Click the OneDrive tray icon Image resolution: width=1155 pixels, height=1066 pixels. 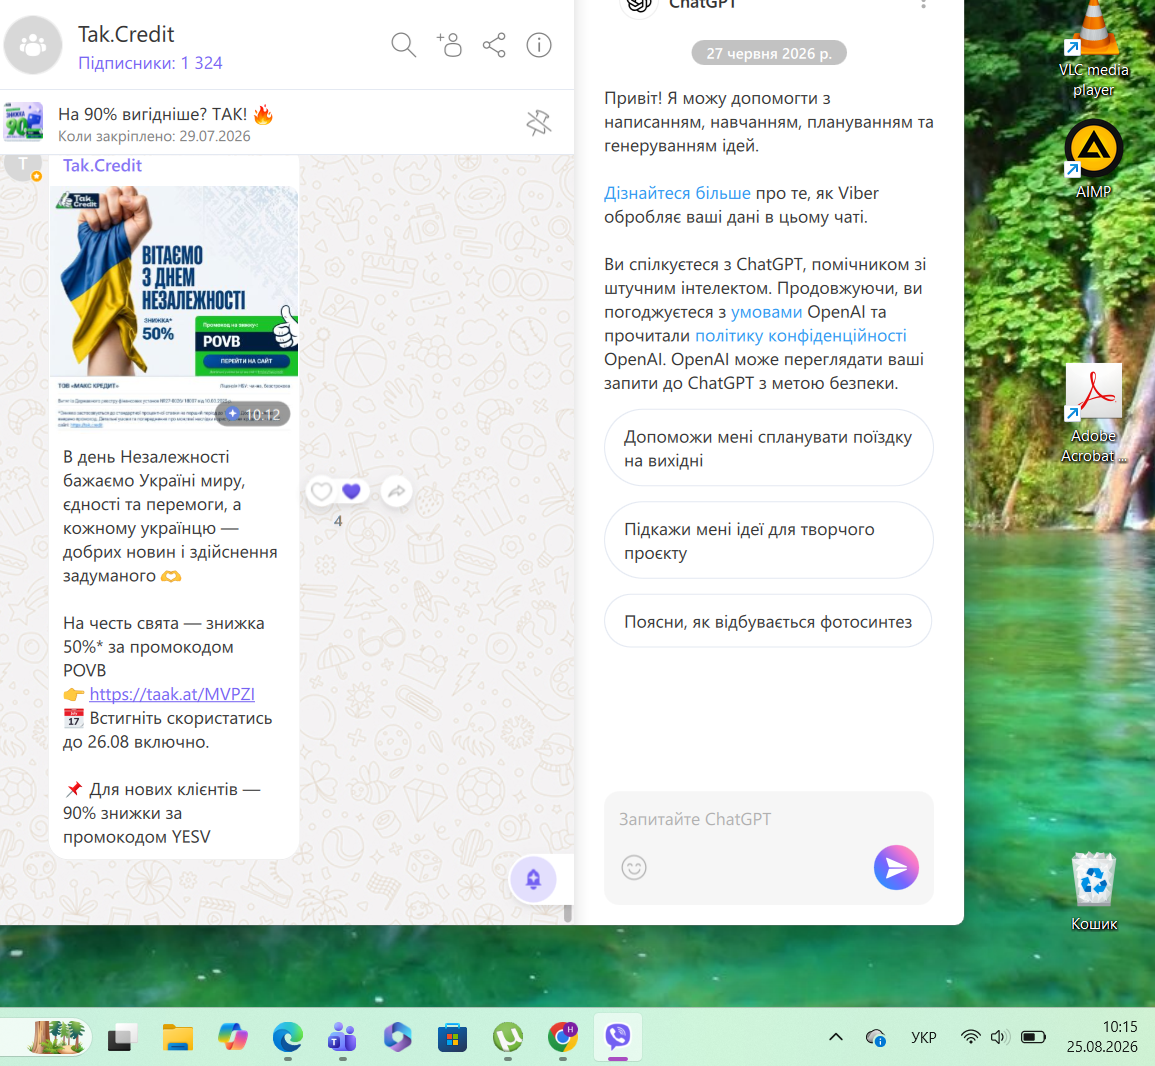[875, 1037]
